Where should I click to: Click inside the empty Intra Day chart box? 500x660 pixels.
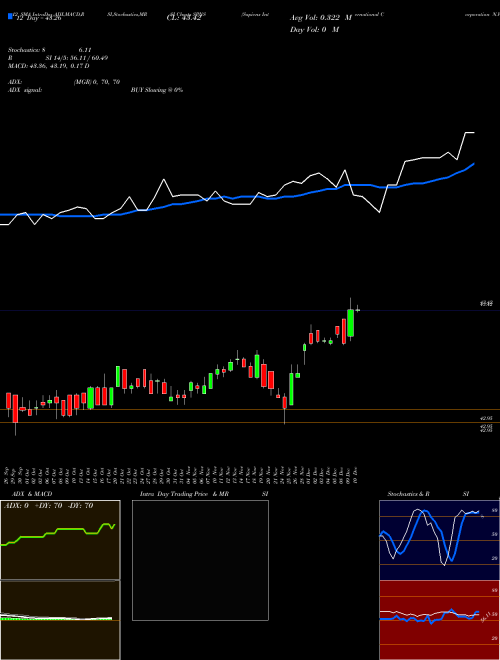pyautogui.click(x=200, y=560)
